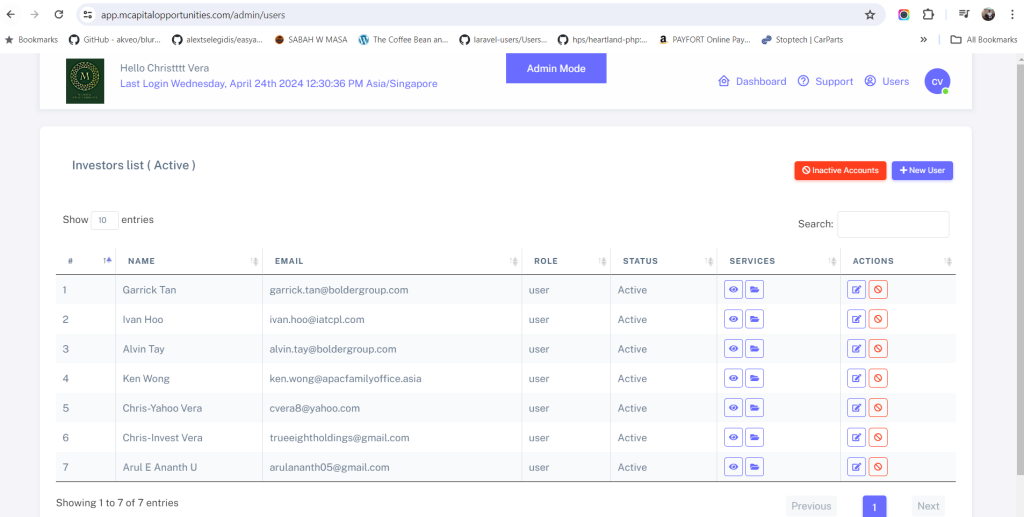1024x517 pixels.
Task: Open the folder icon for Ivan Hoo
Action: coord(754,320)
